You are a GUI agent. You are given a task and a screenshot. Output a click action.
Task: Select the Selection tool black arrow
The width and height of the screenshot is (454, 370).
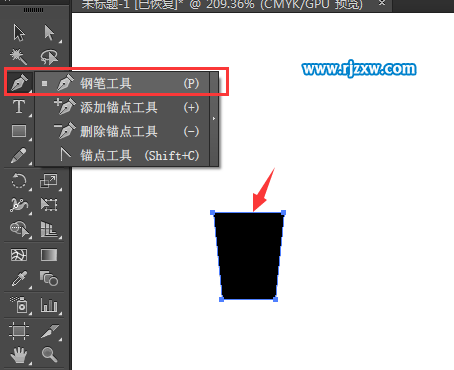pyautogui.click(x=19, y=33)
